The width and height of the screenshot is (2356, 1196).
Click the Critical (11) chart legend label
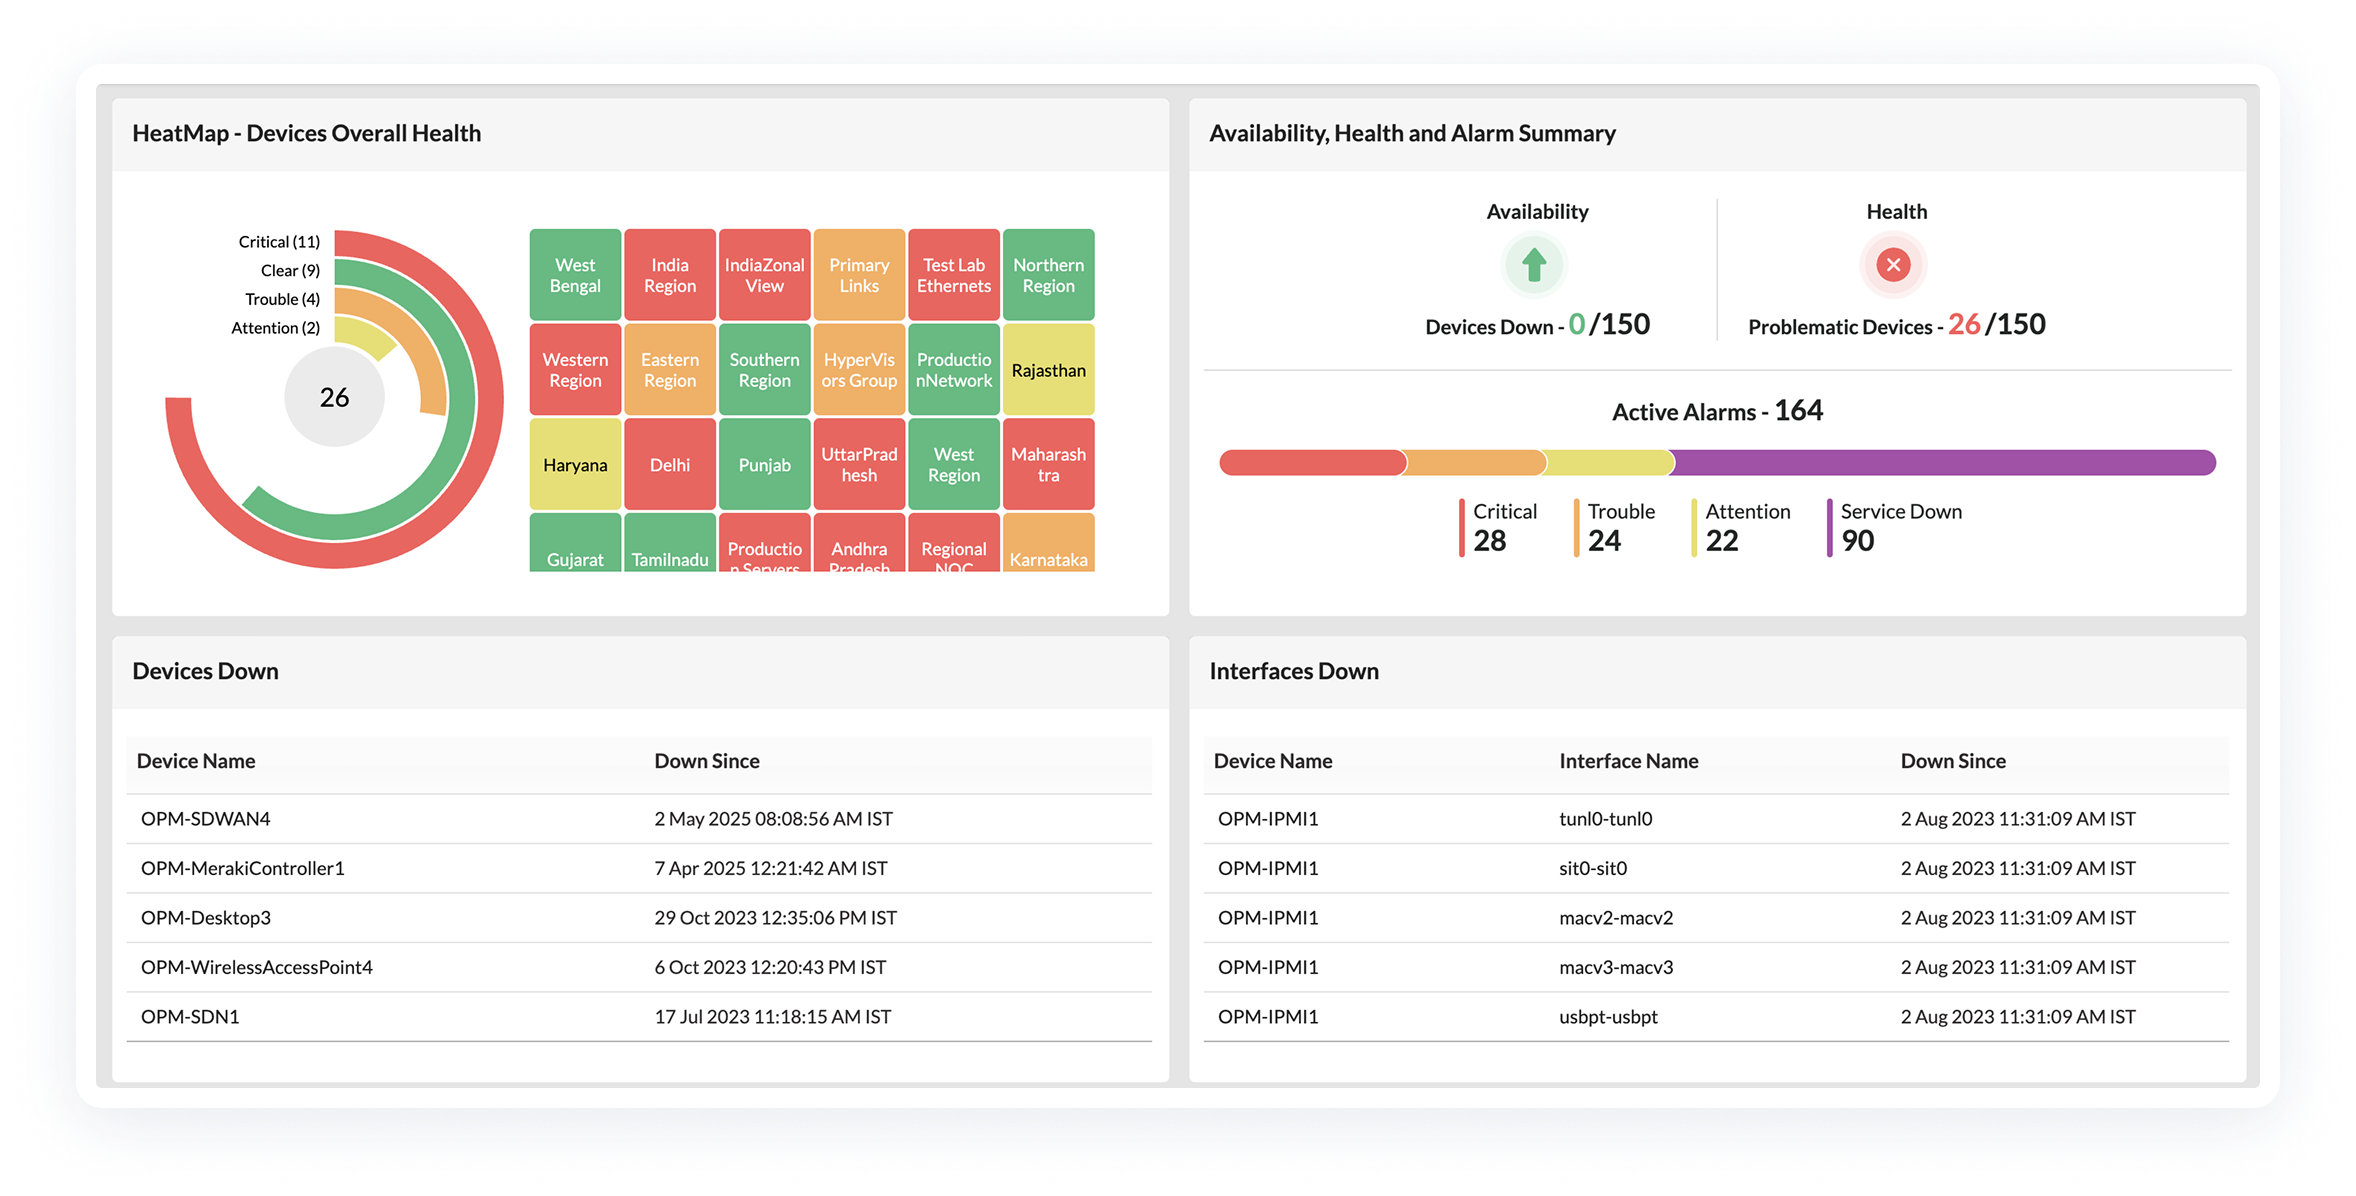click(x=279, y=242)
